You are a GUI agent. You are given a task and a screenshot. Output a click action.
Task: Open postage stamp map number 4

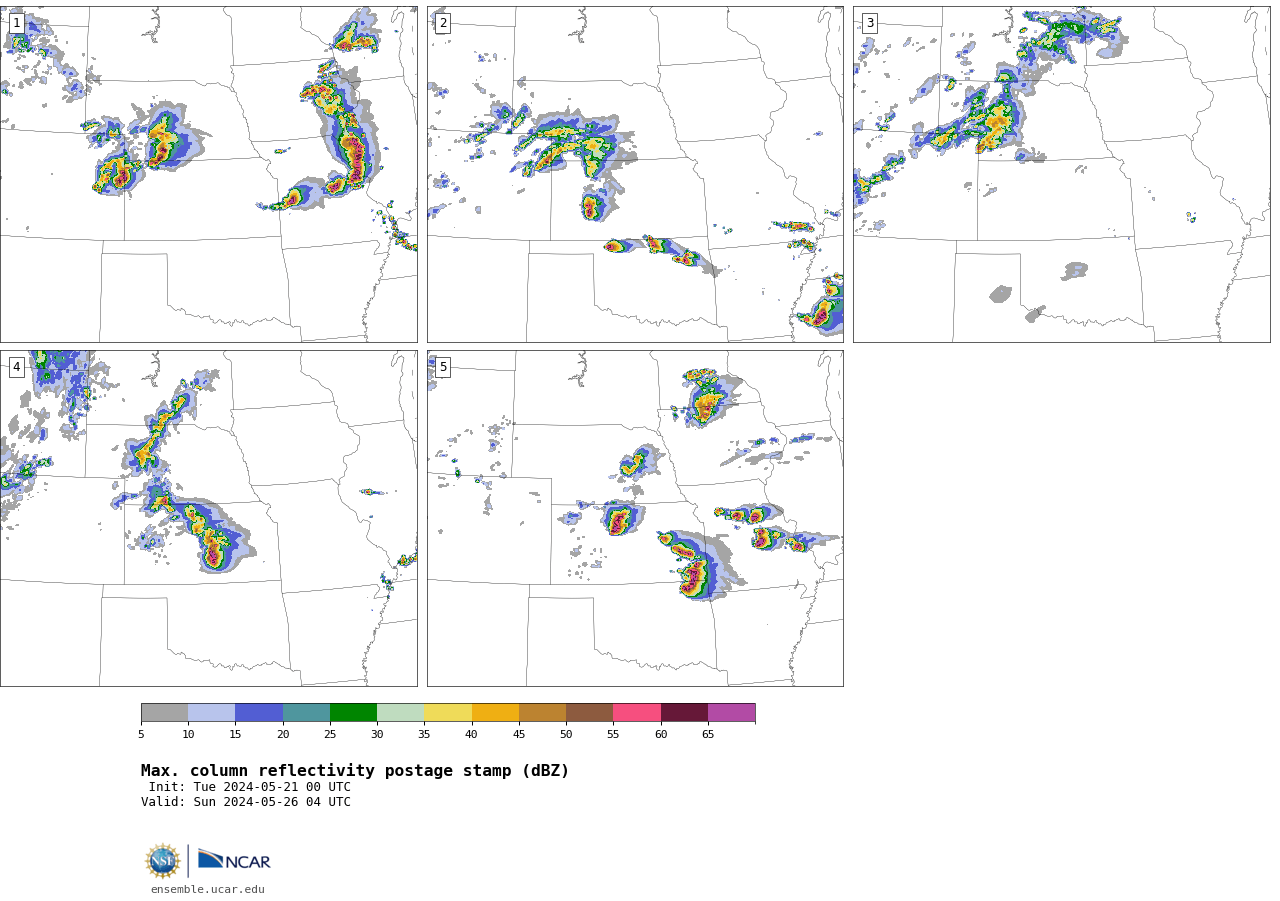coord(209,518)
